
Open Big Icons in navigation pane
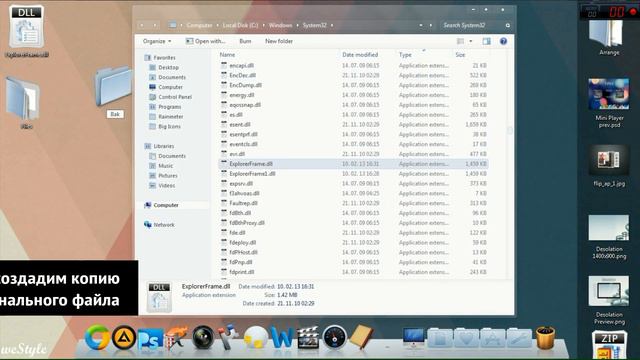tap(165, 127)
